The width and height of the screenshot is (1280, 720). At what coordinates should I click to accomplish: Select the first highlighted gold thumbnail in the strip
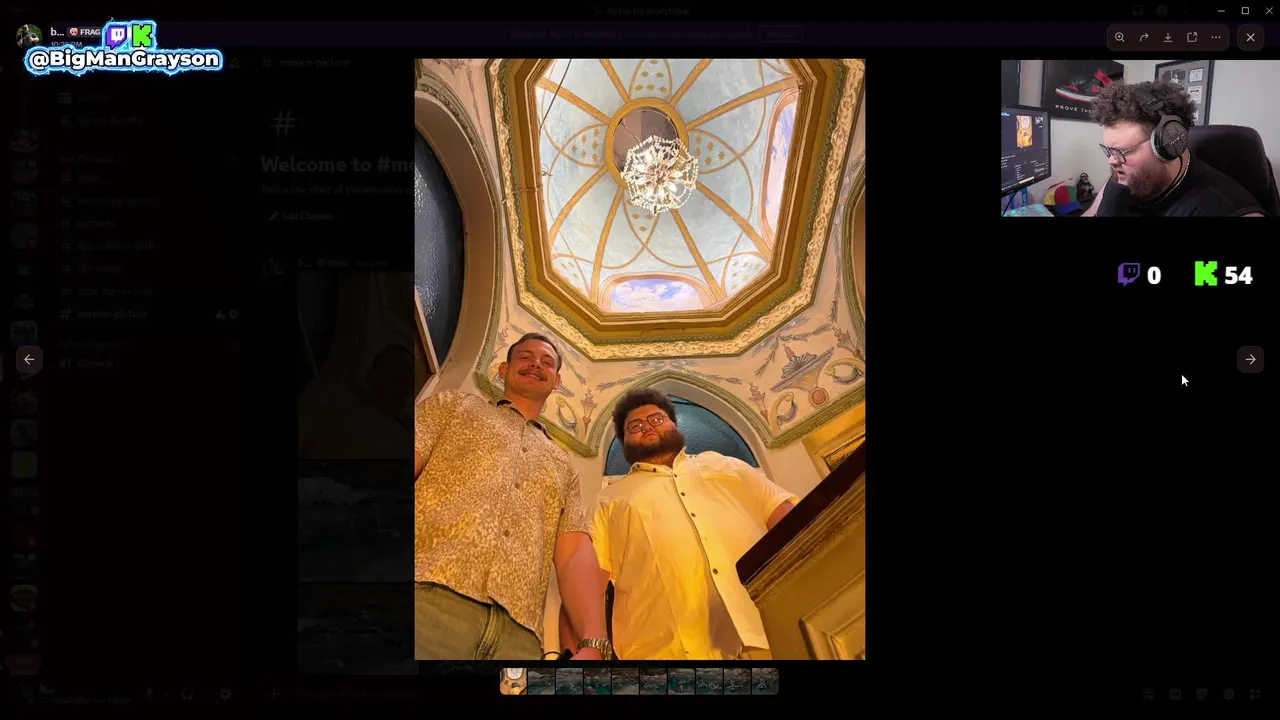coord(513,681)
